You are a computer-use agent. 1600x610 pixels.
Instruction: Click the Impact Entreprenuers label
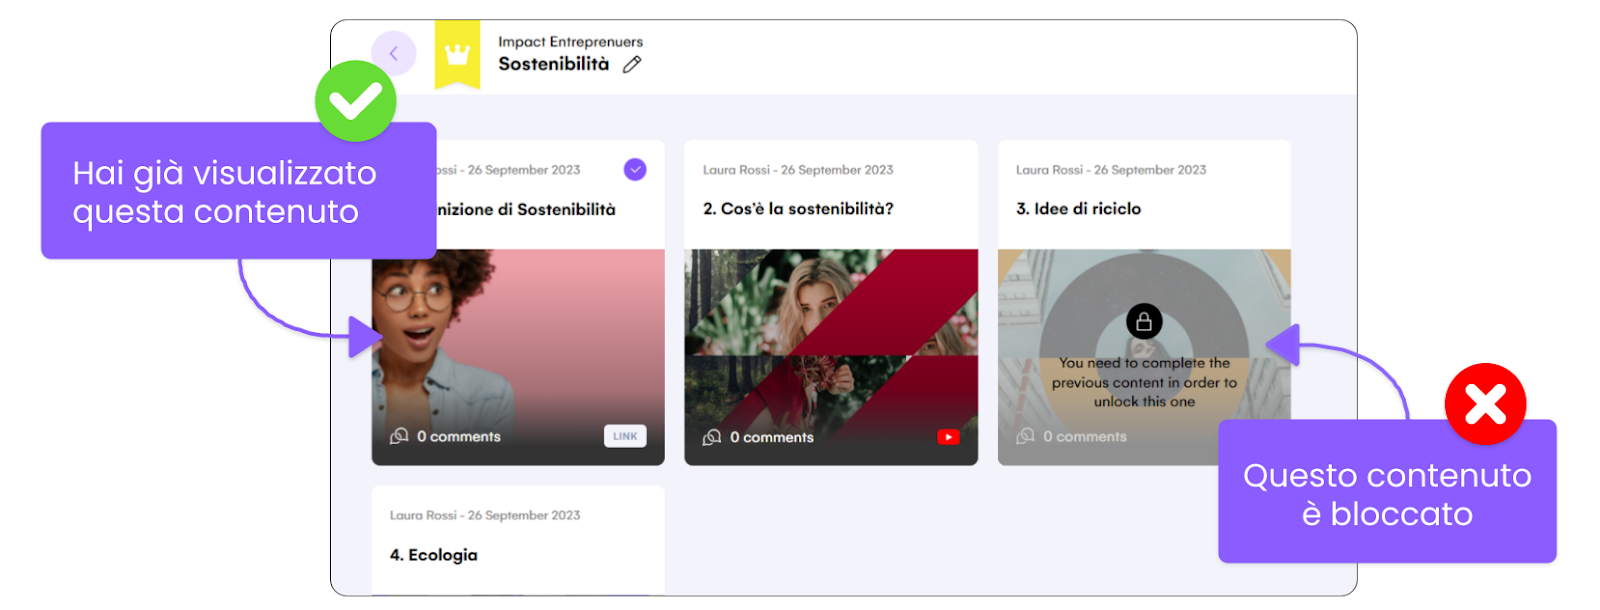pyautogui.click(x=570, y=42)
